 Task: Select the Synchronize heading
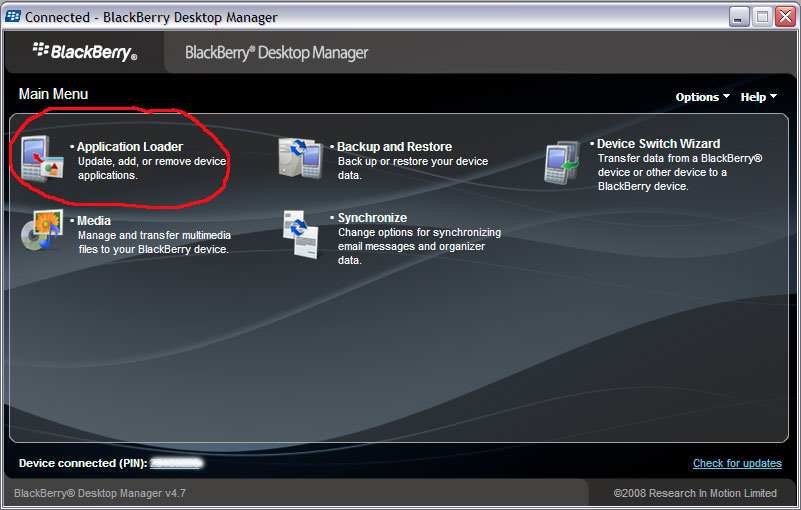[x=372, y=218]
